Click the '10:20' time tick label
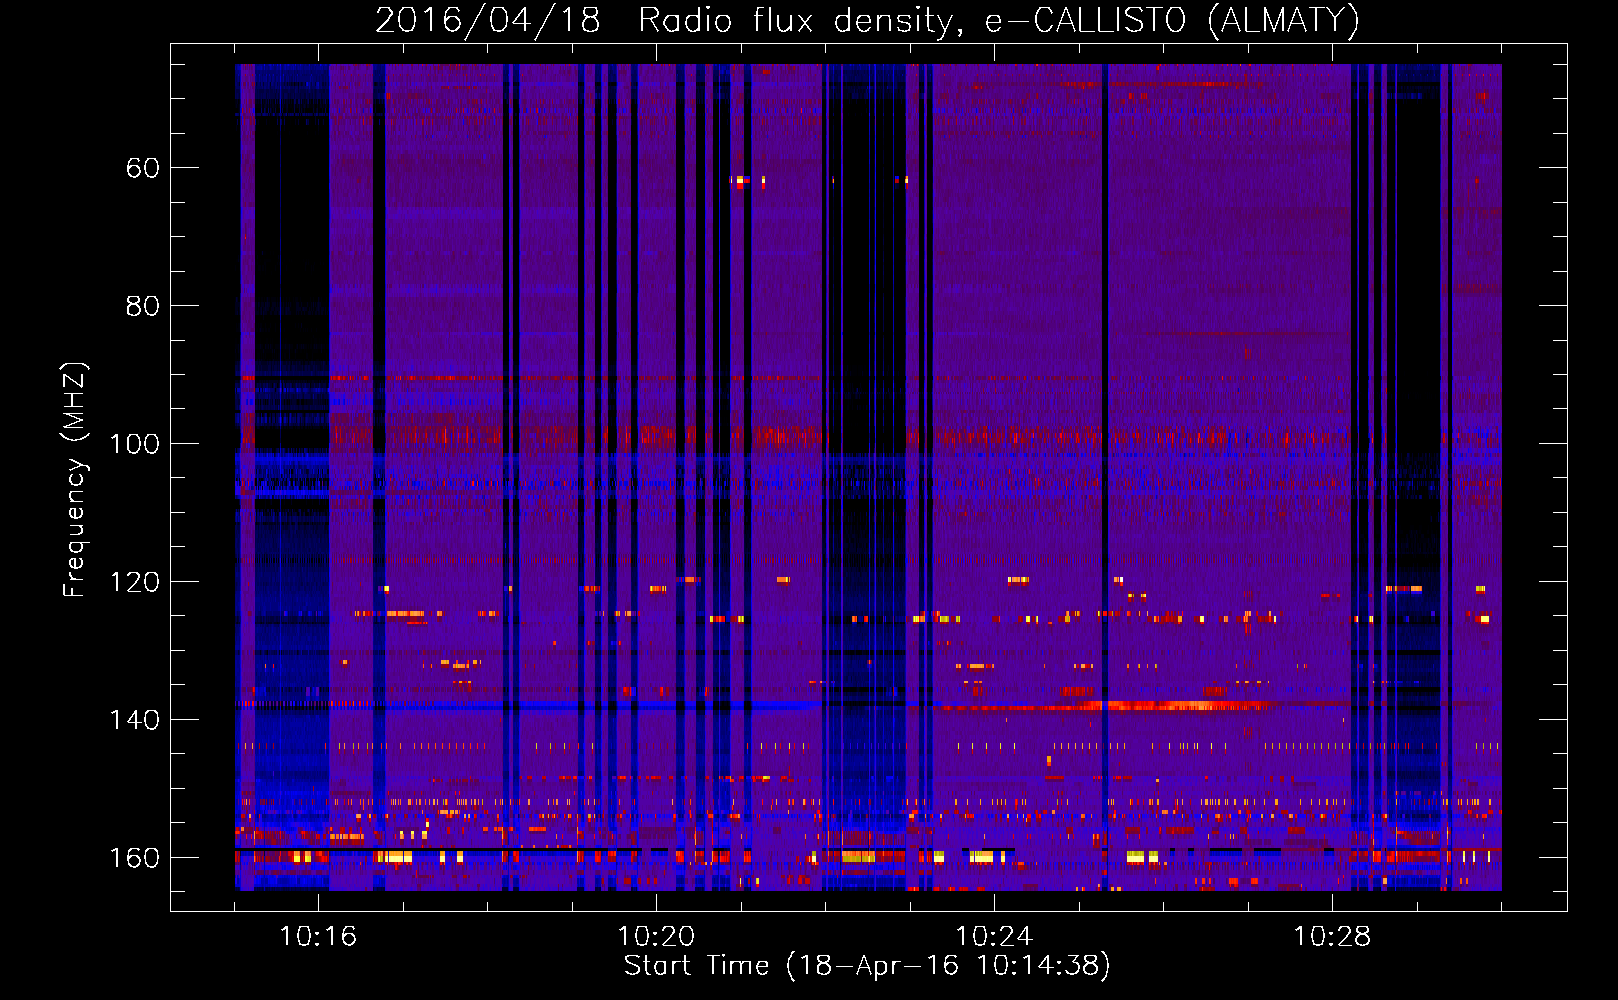 (656, 937)
